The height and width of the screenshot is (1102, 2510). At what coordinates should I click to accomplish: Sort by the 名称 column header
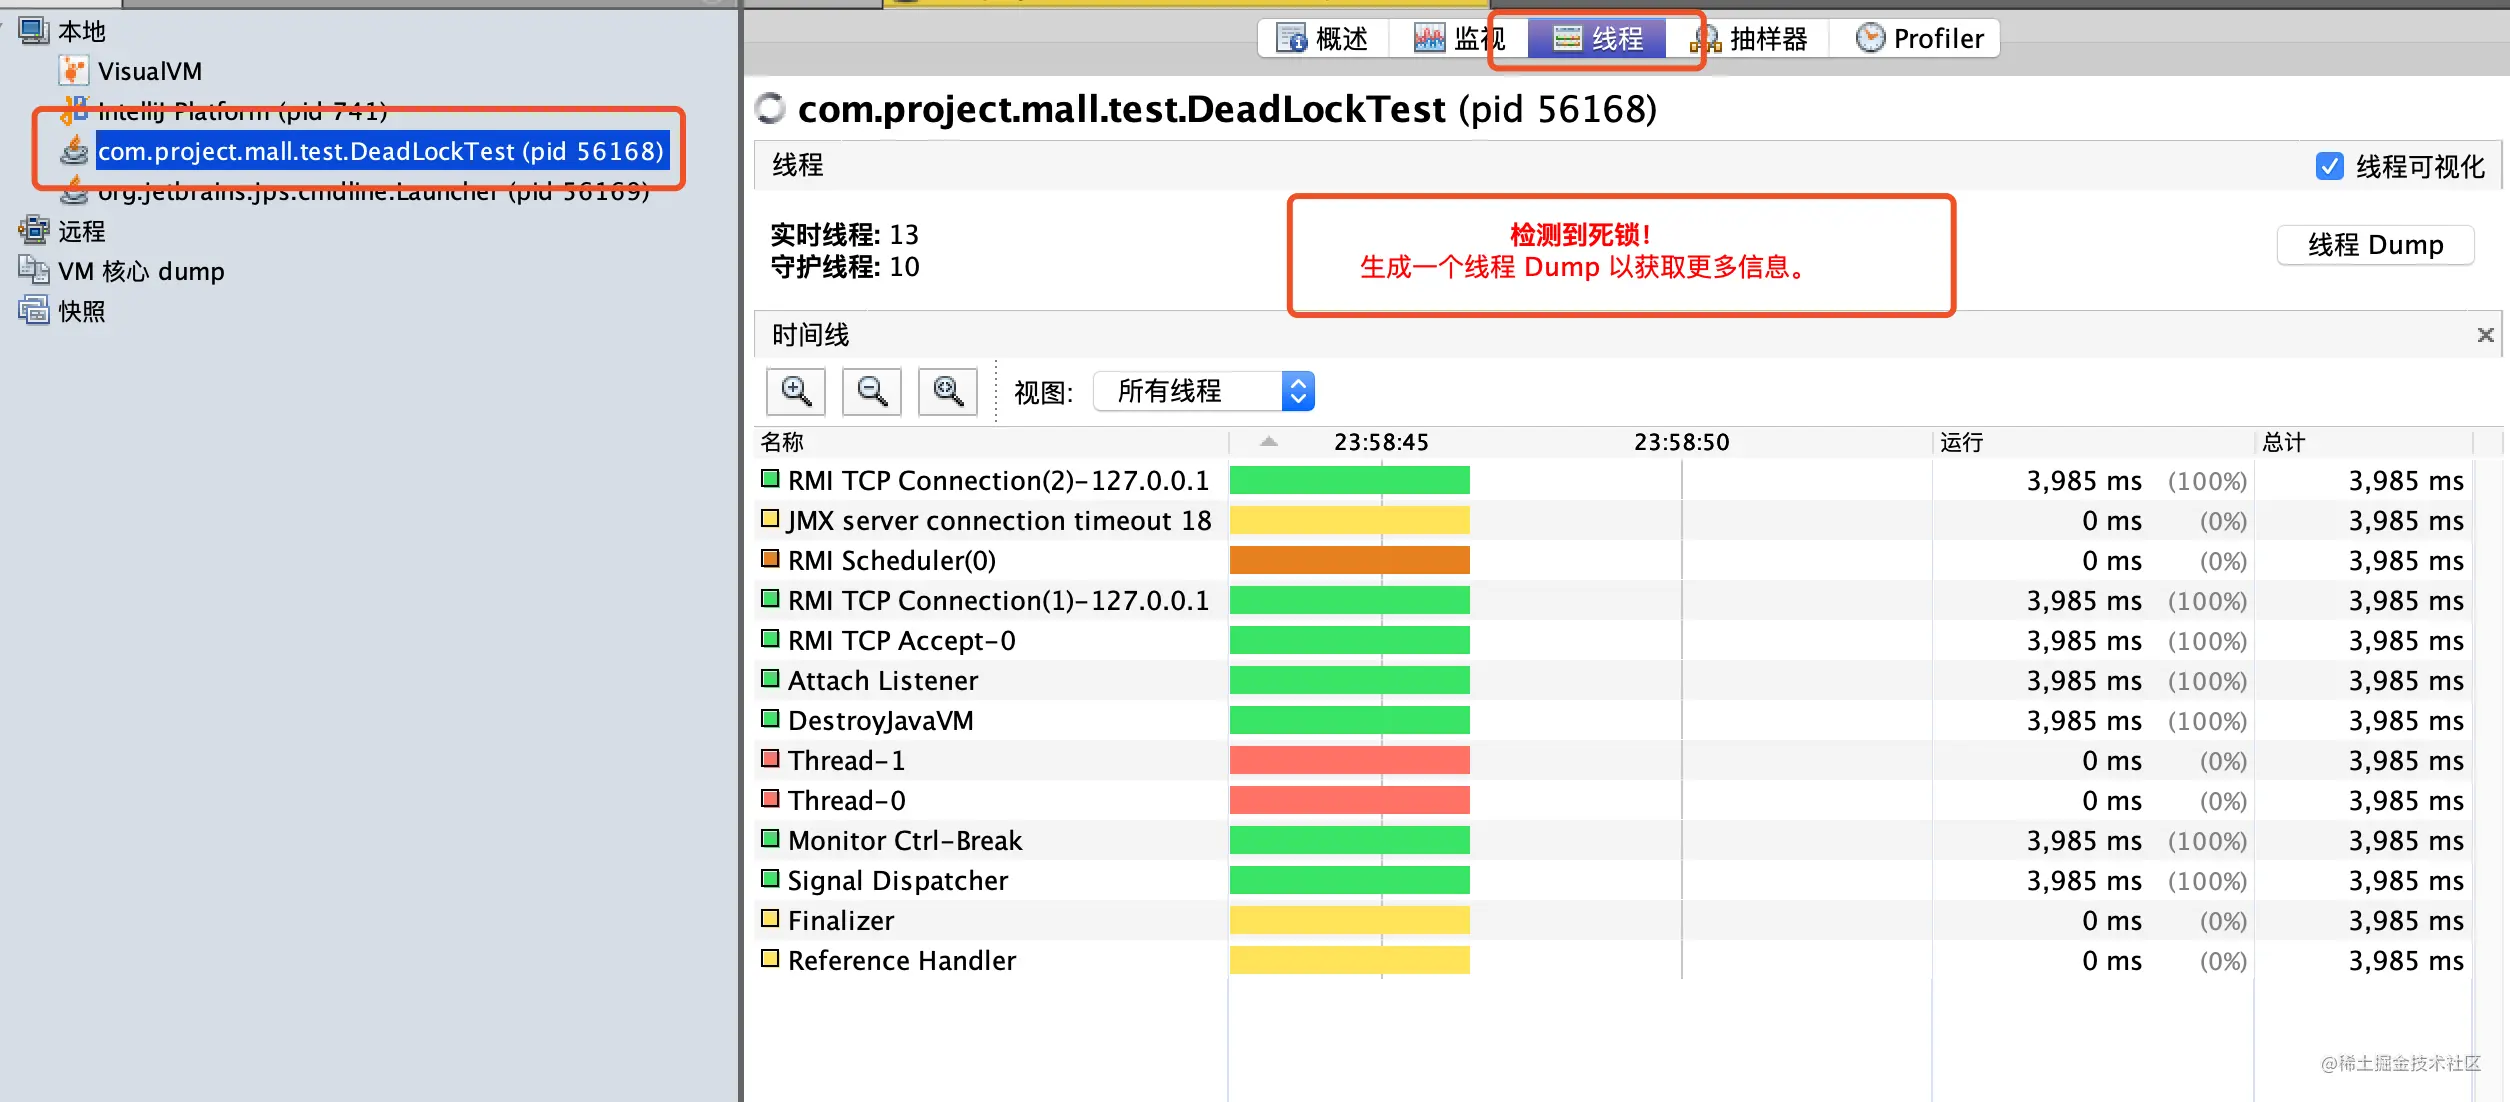pyautogui.click(x=991, y=442)
